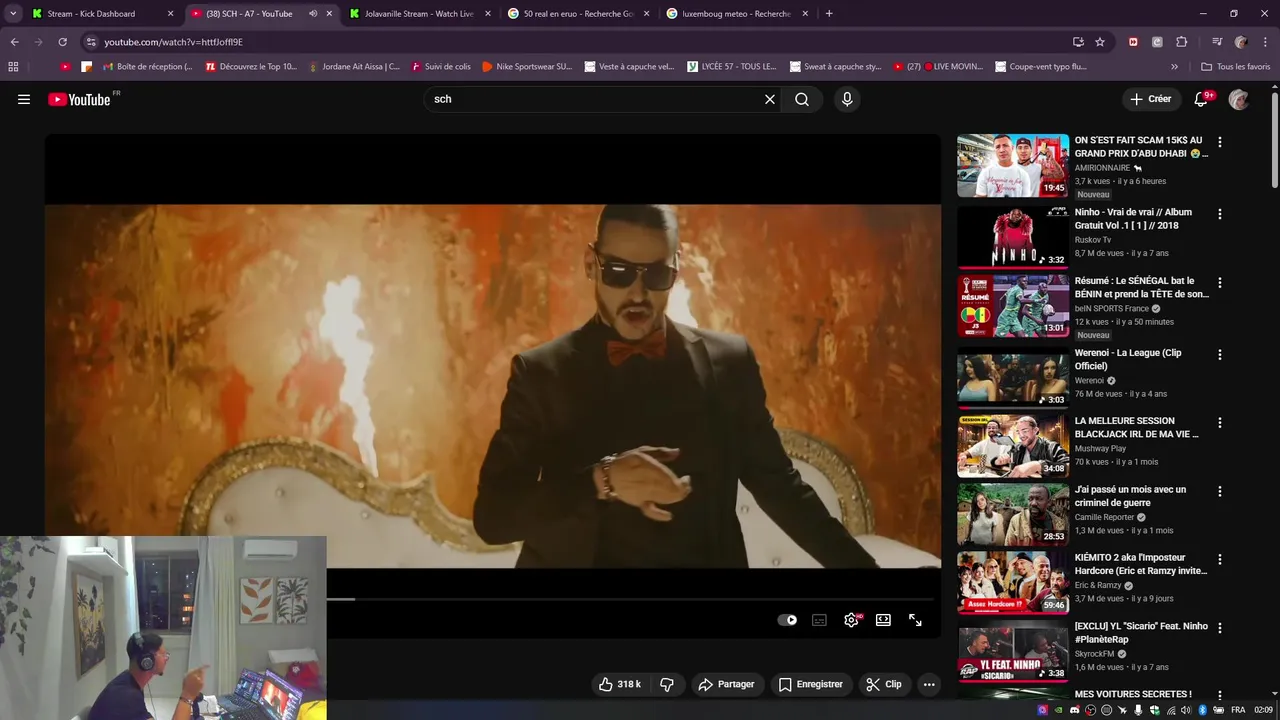Viewport: 1280px width, 720px height.
Task: Open the Créer dropdown
Action: [1151, 99]
